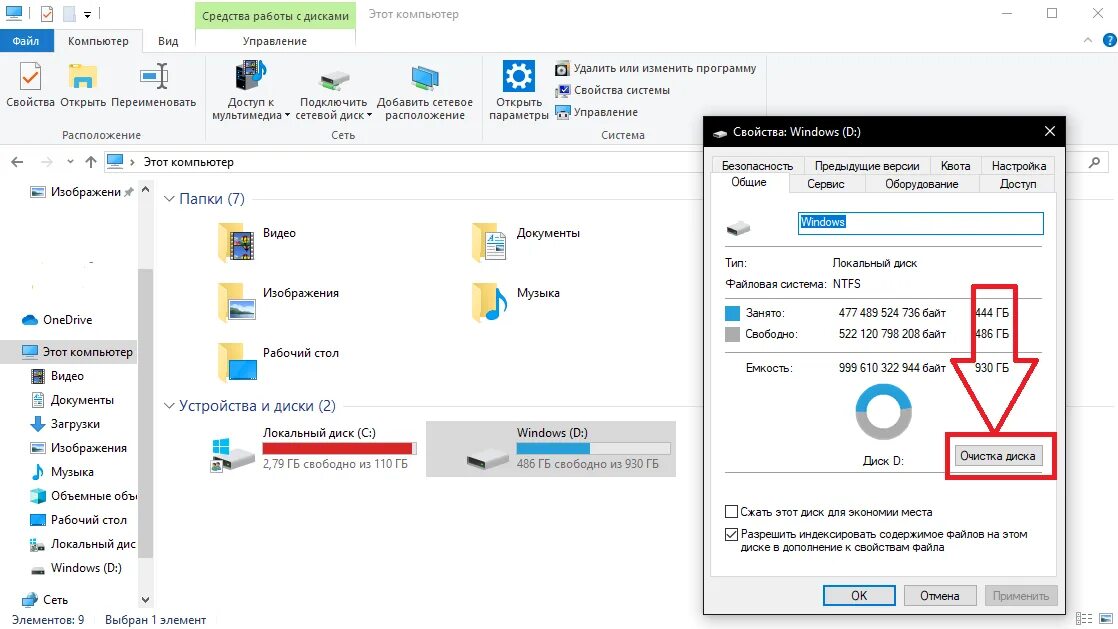Click pinned Изображения quick access item

pos(81,192)
